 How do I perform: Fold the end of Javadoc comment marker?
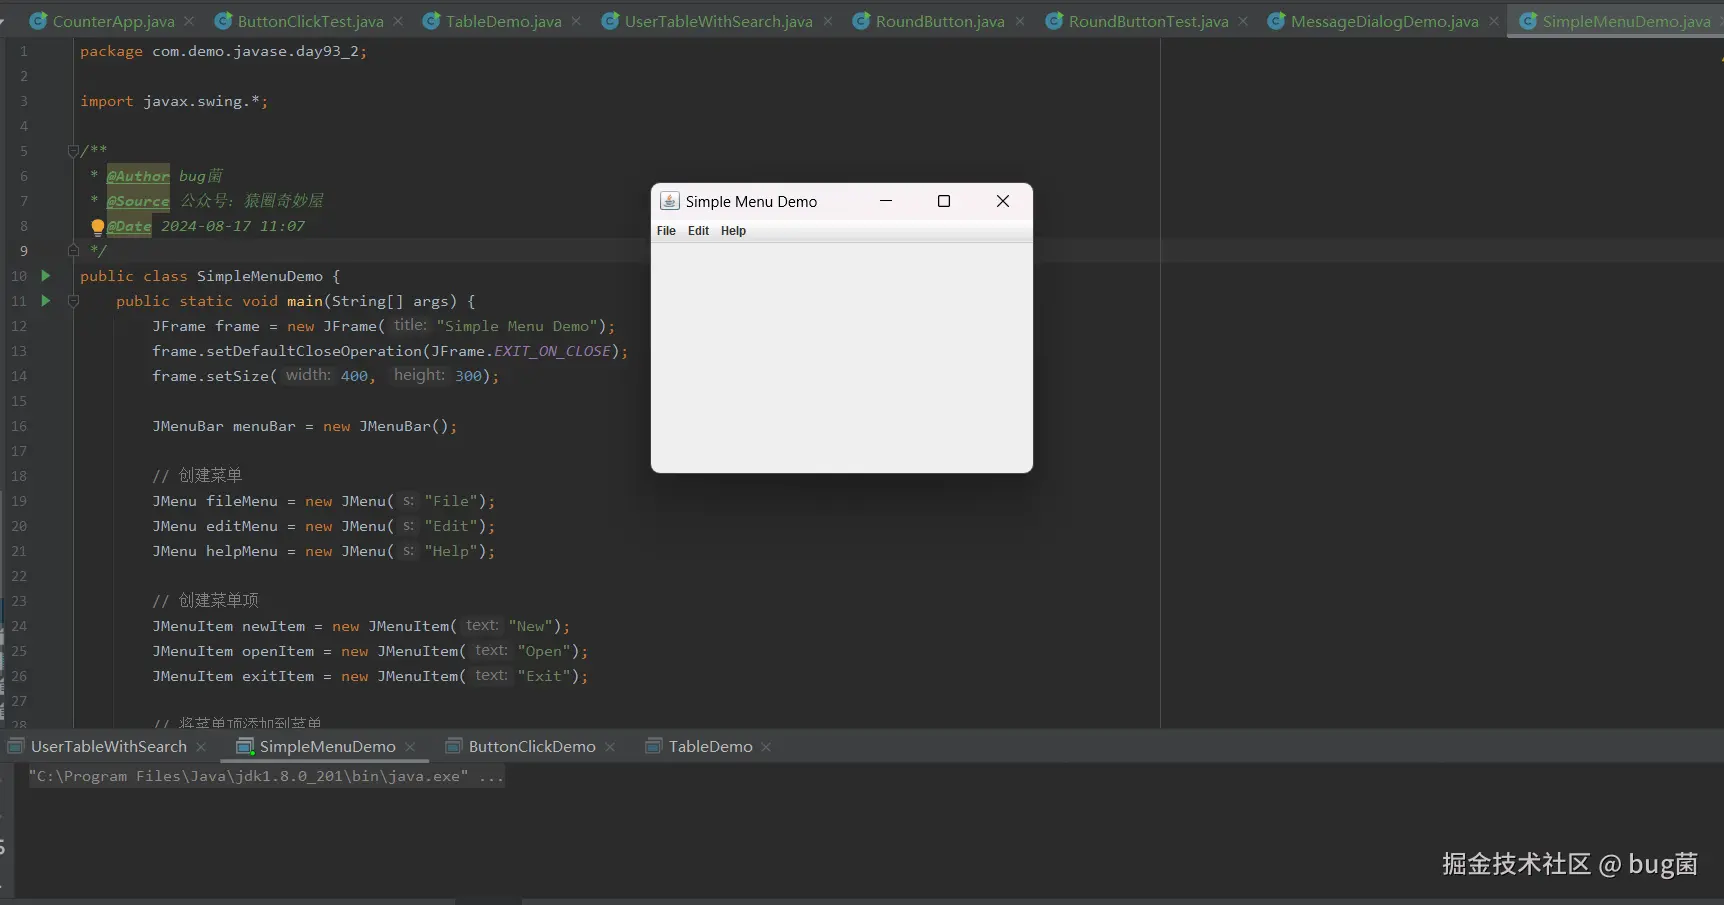pos(73,251)
